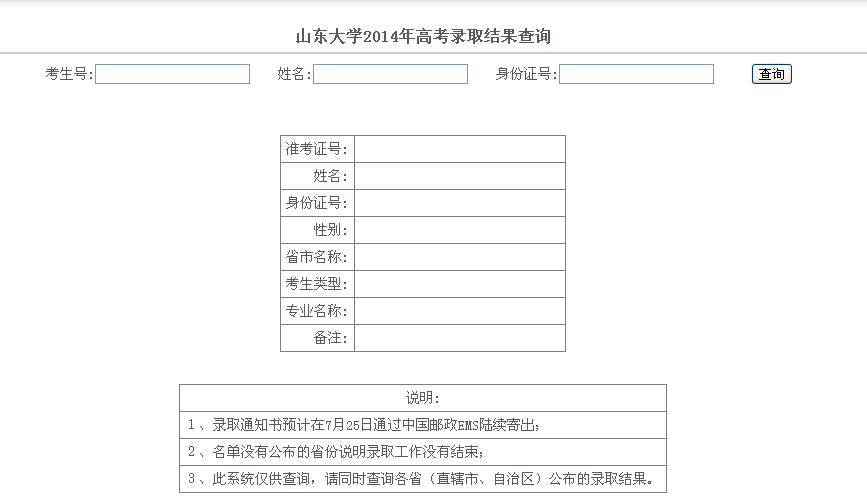The image size is (867, 499).
Task: Select the 备注 result value cell
Action: click(459, 338)
